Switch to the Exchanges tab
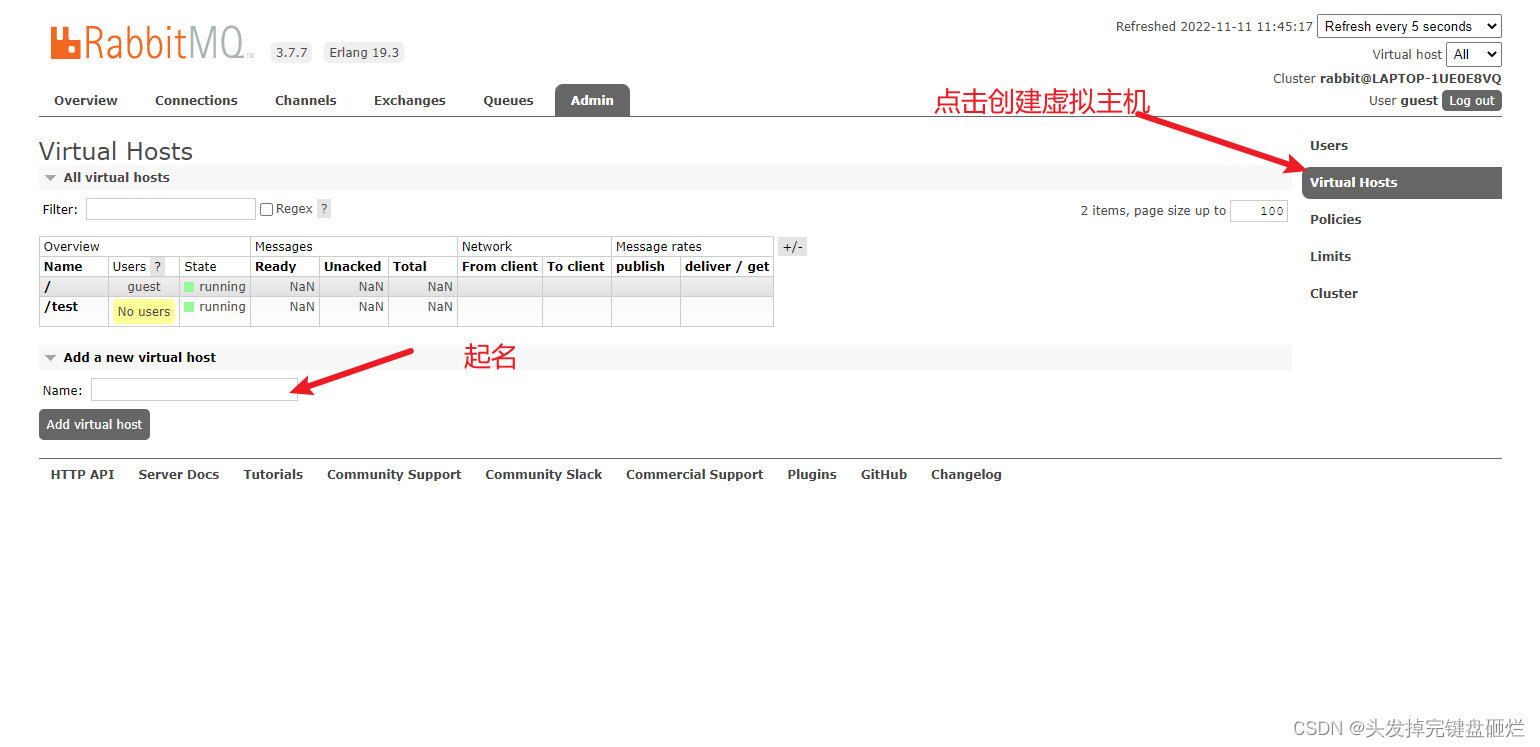The height and width of the screenshot is (747, 1540). 410,100
